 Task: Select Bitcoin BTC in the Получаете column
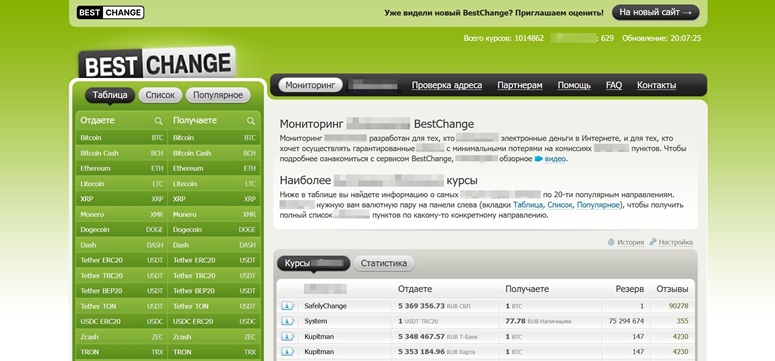tap(214, 138)
